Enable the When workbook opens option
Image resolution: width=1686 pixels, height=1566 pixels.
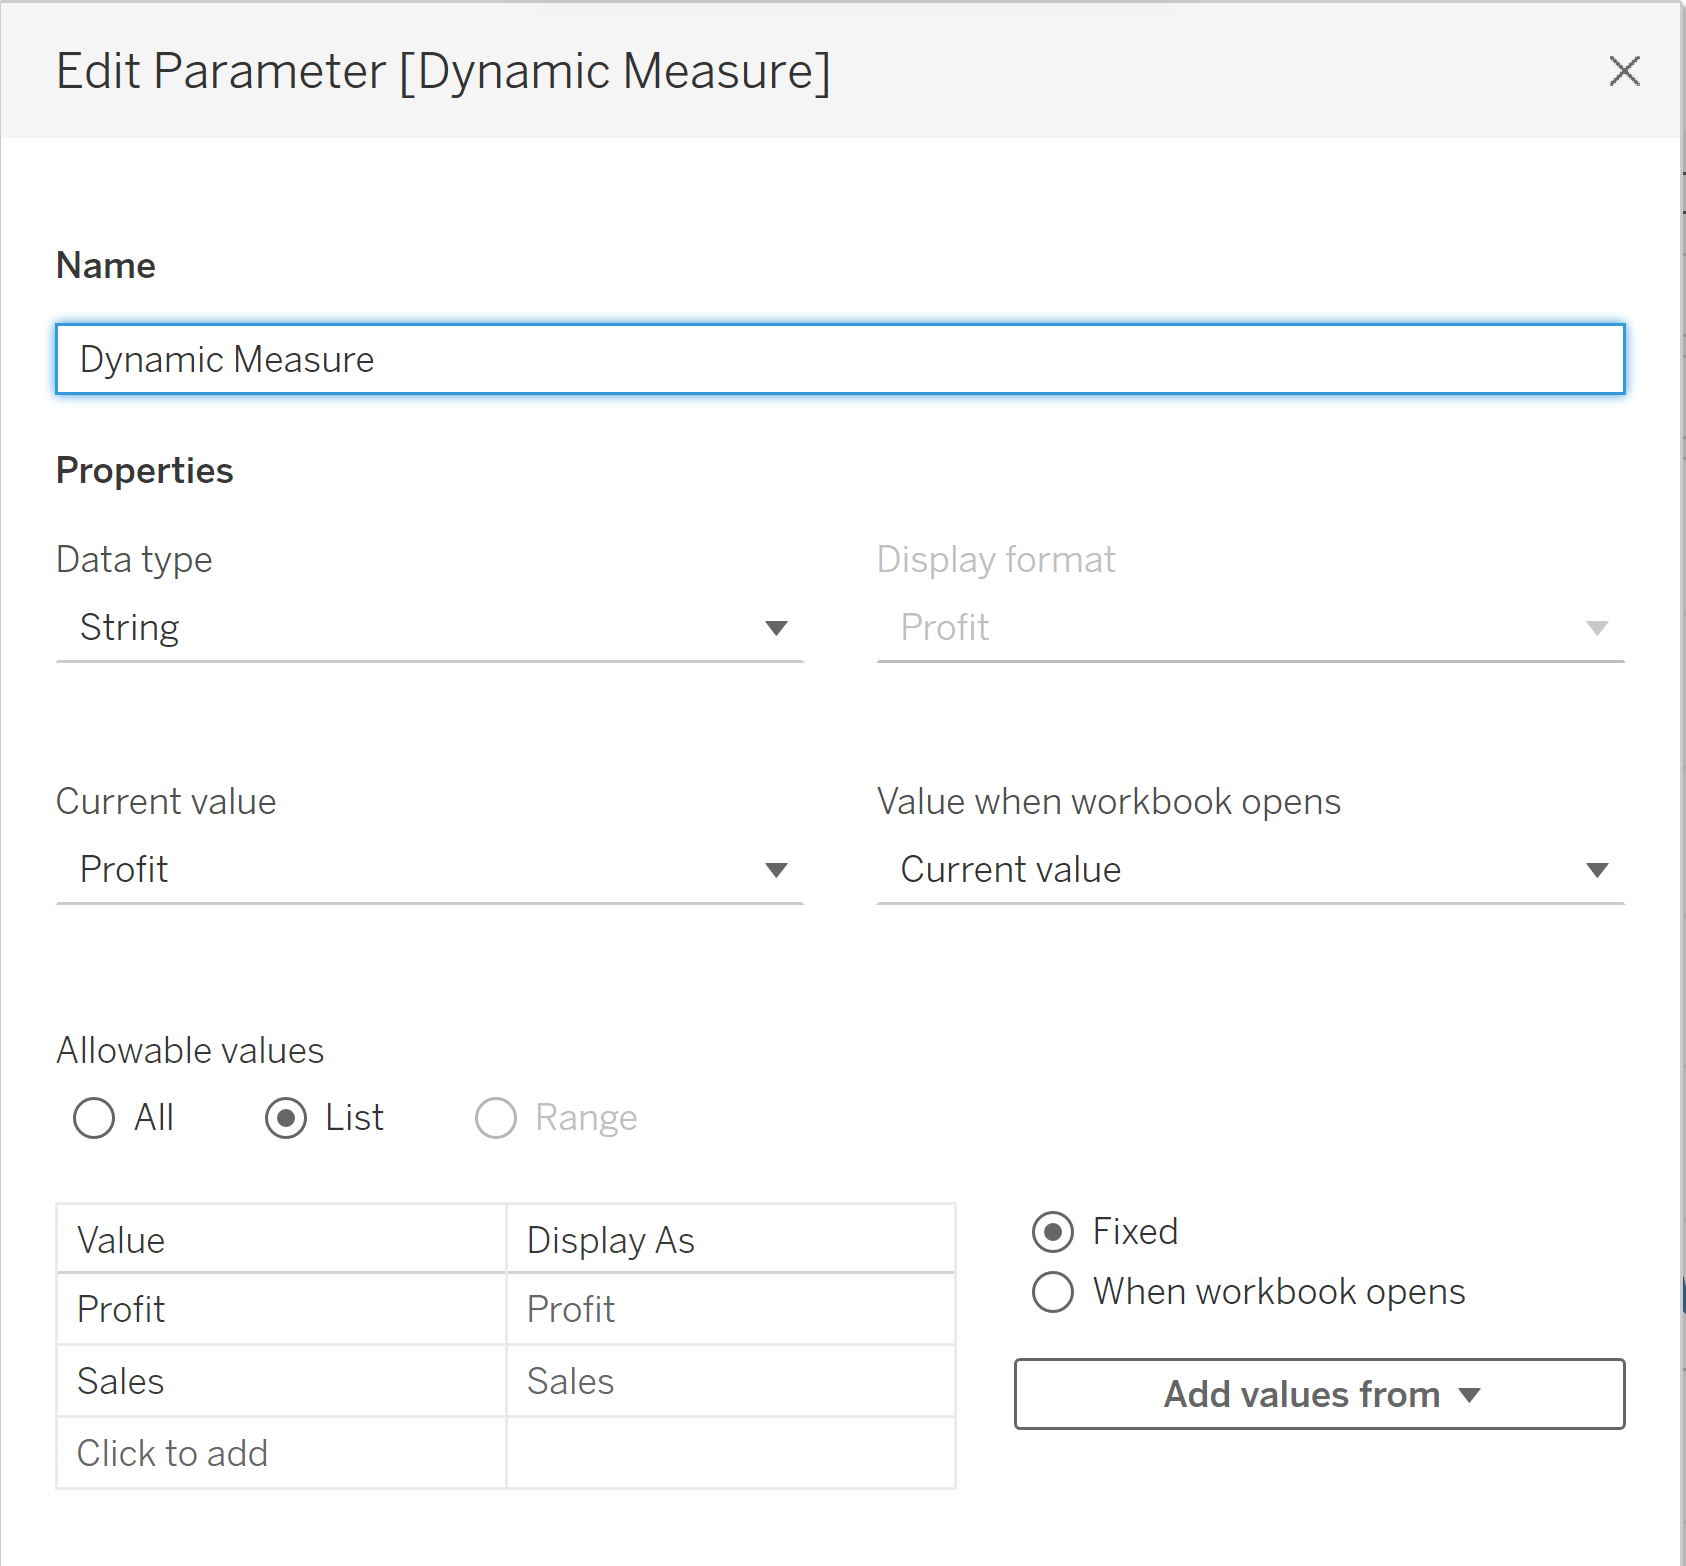point(1053,1292)
